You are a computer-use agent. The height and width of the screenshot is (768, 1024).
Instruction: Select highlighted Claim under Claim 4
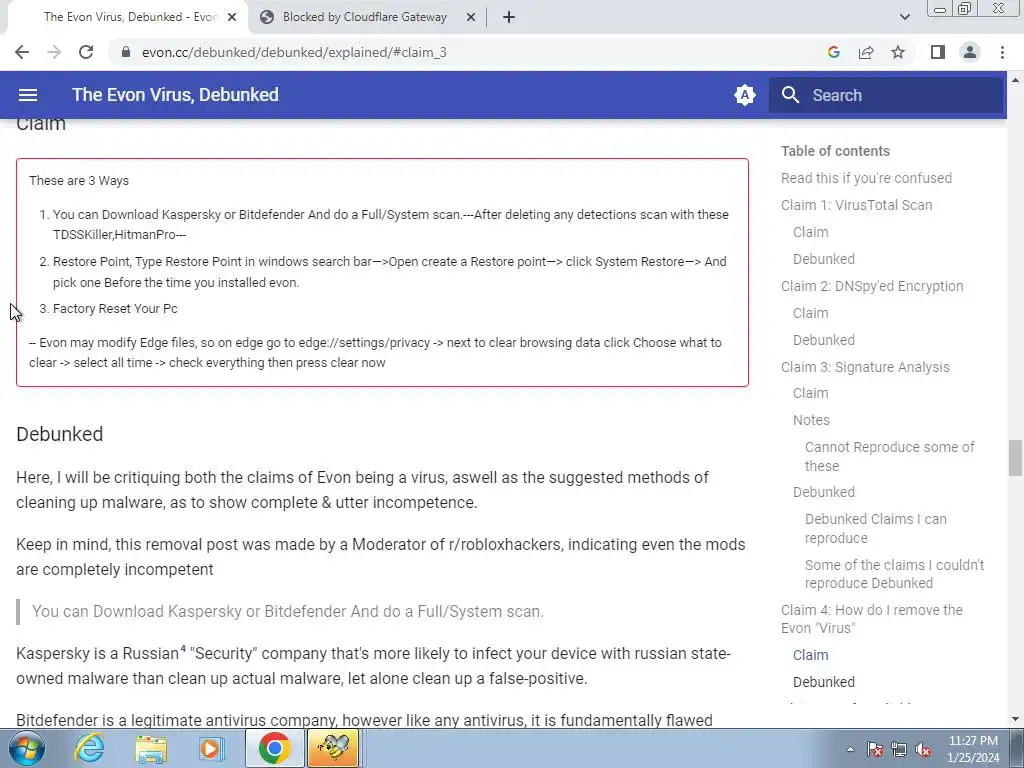click(x=810, y=655)
